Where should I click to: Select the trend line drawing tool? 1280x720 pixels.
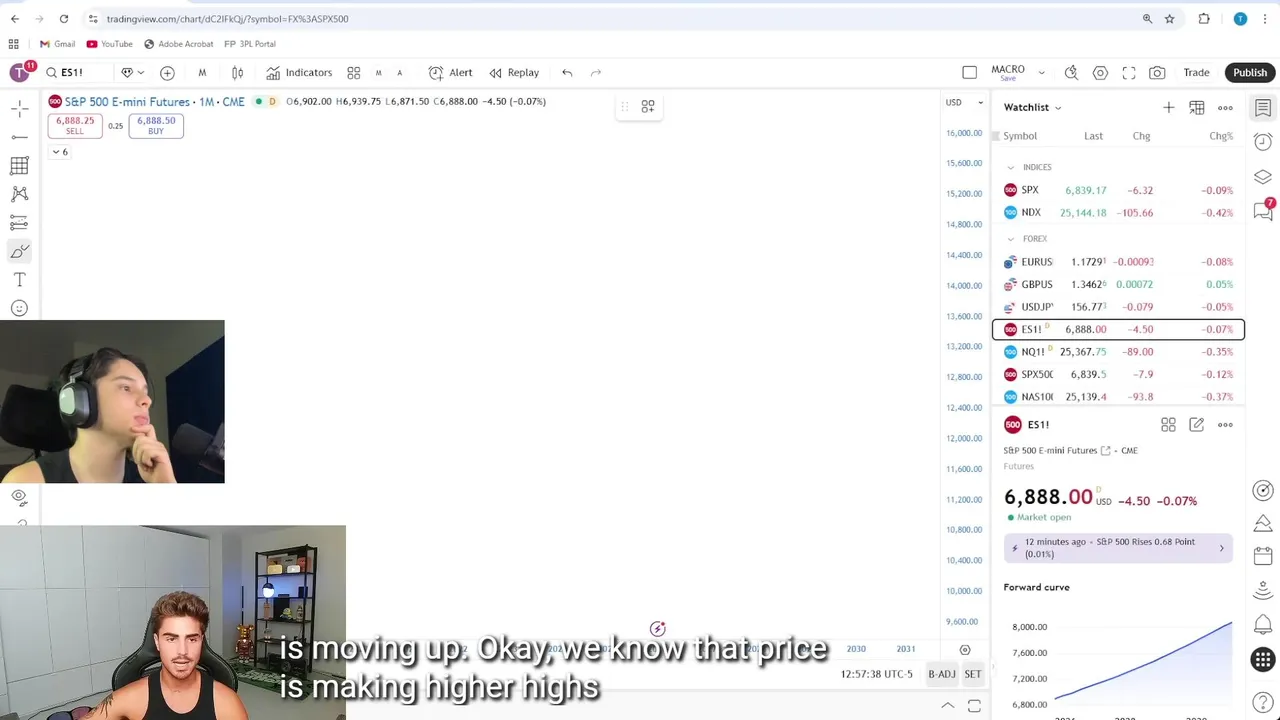[x=19, y=137]
